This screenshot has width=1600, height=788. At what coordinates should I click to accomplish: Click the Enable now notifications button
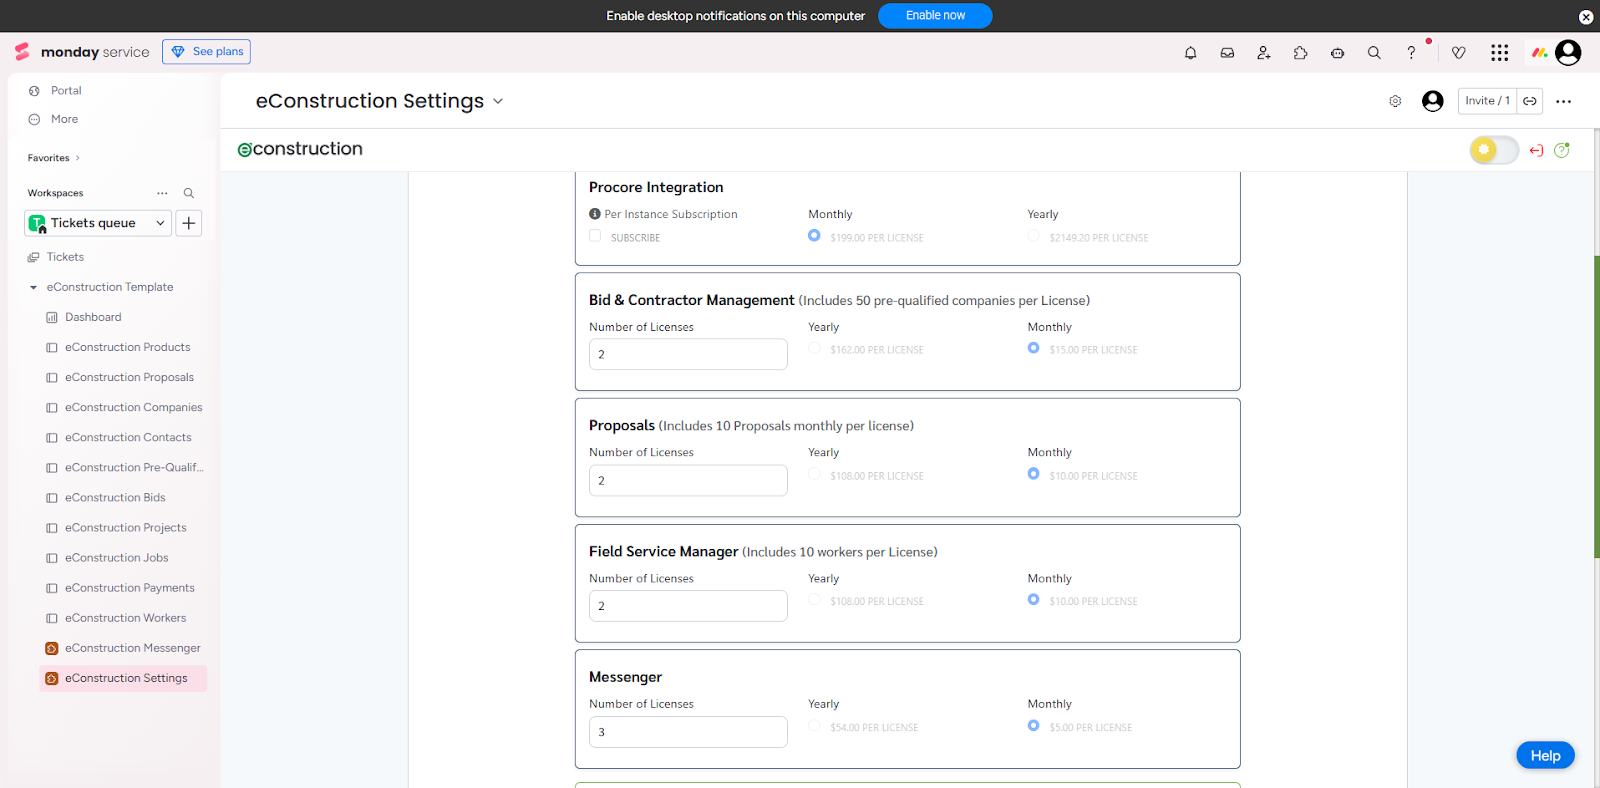935,16
